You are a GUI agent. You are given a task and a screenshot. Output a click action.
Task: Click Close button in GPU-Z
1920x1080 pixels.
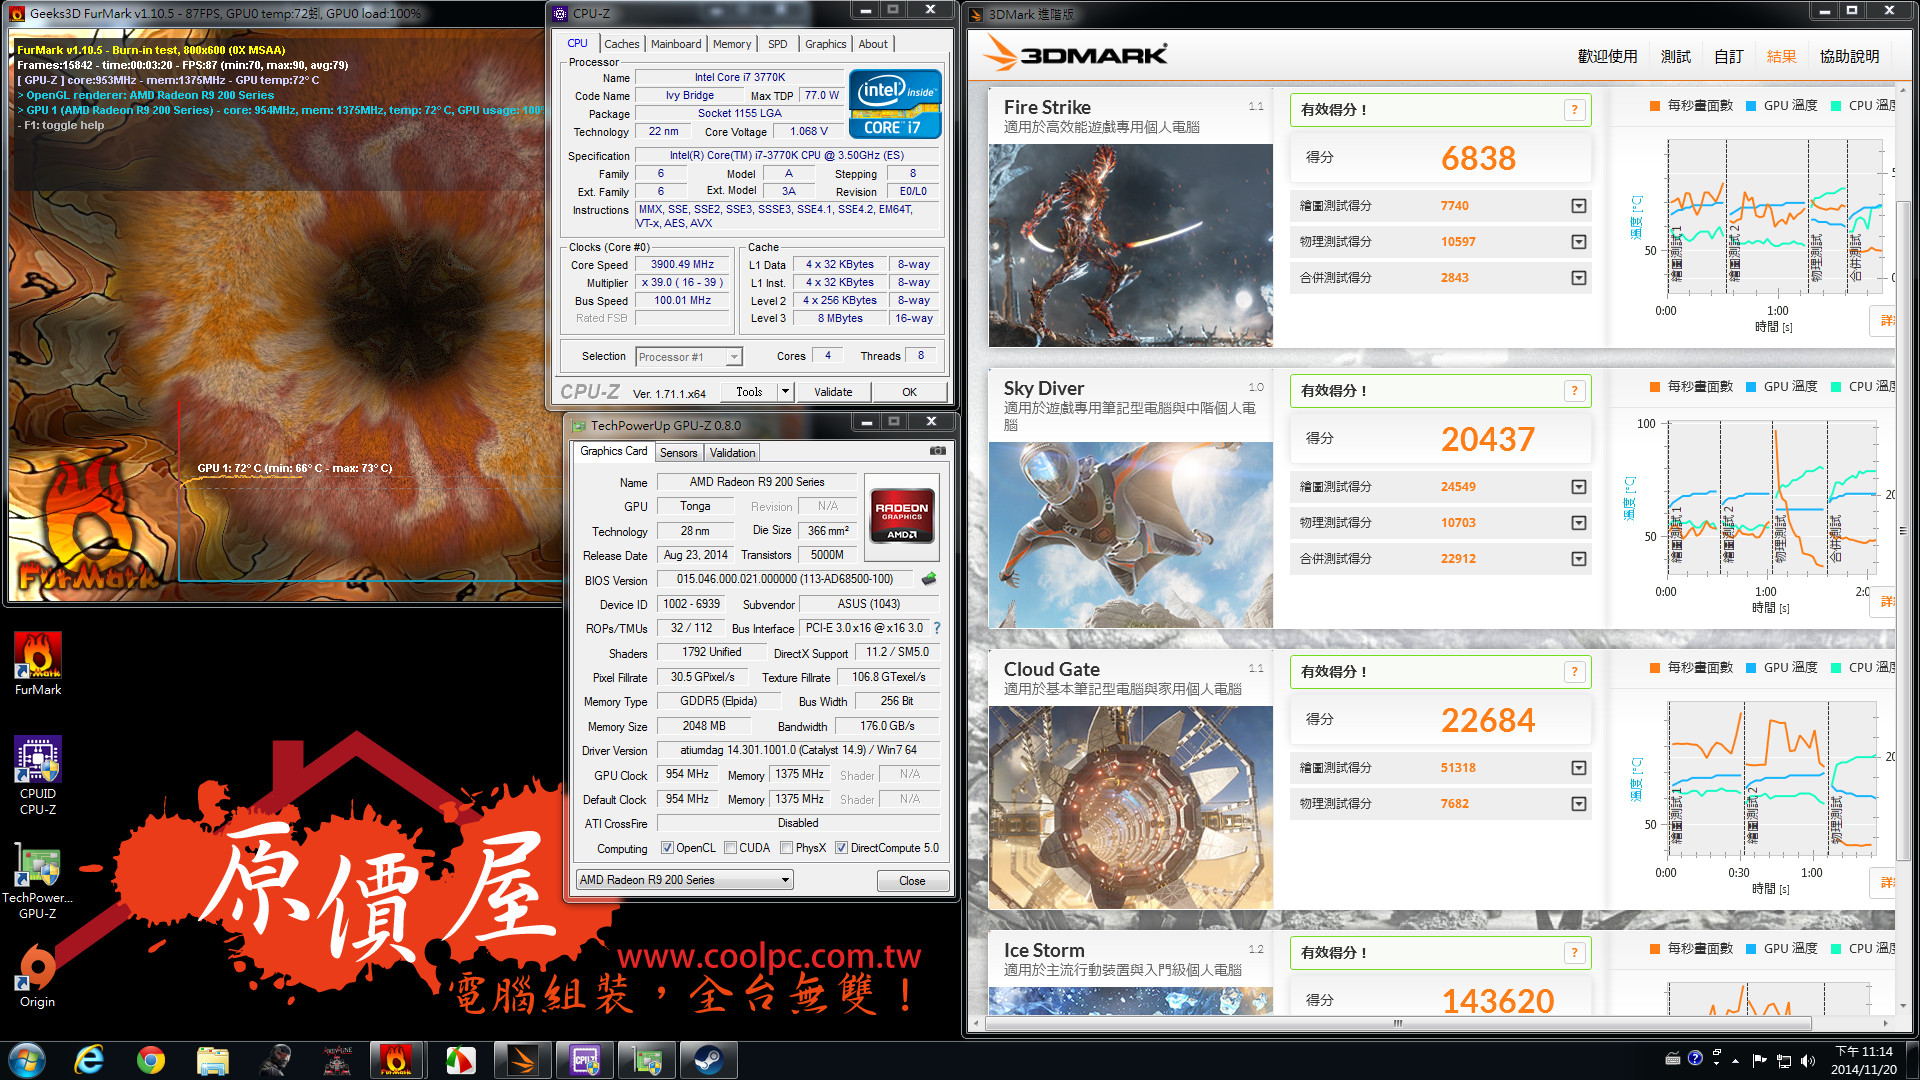click(x=912, y=881)
